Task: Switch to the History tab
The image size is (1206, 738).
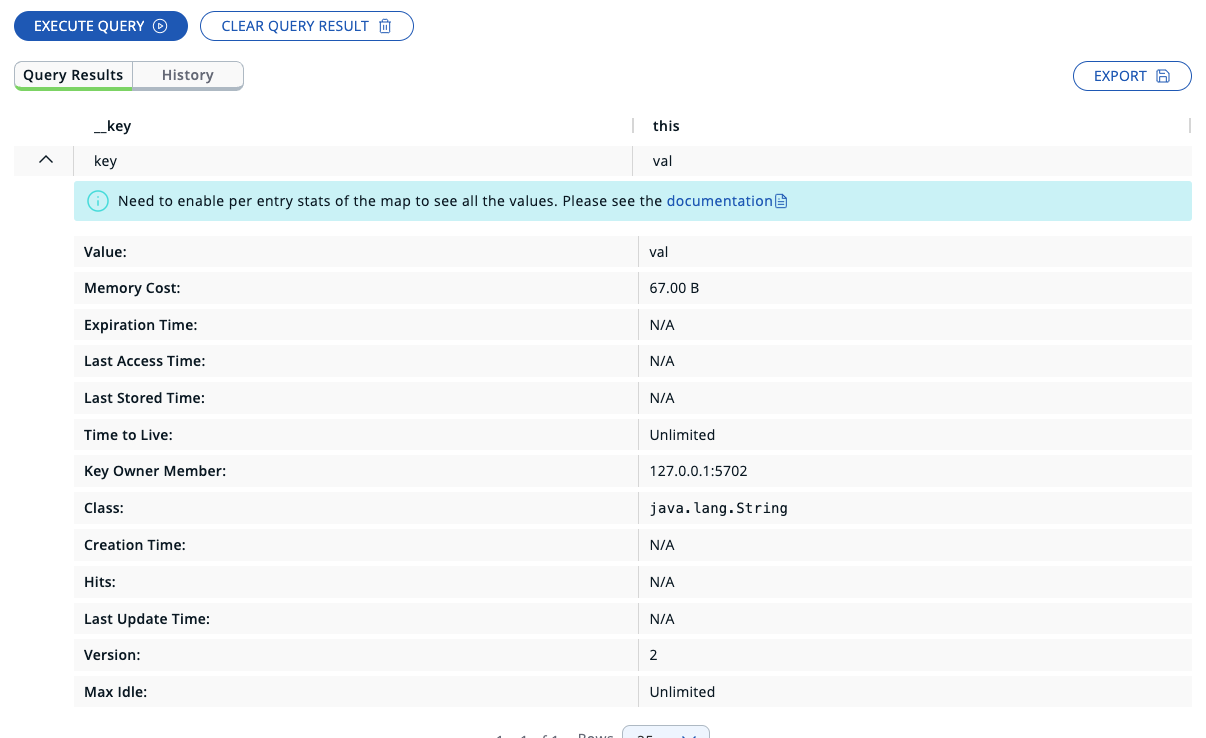Action: pos(186,74)
